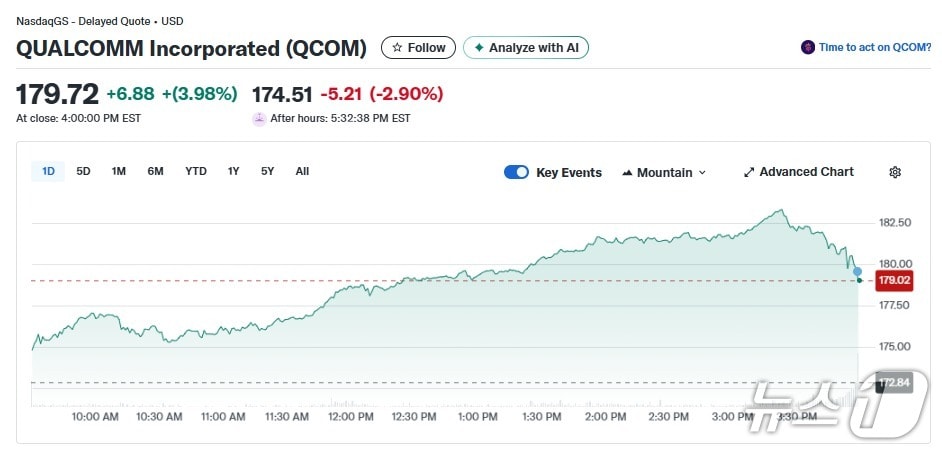Click the sparkle icon in Analyze with AI
Viewport: 942px width, 452px height.
click(480, 48)
